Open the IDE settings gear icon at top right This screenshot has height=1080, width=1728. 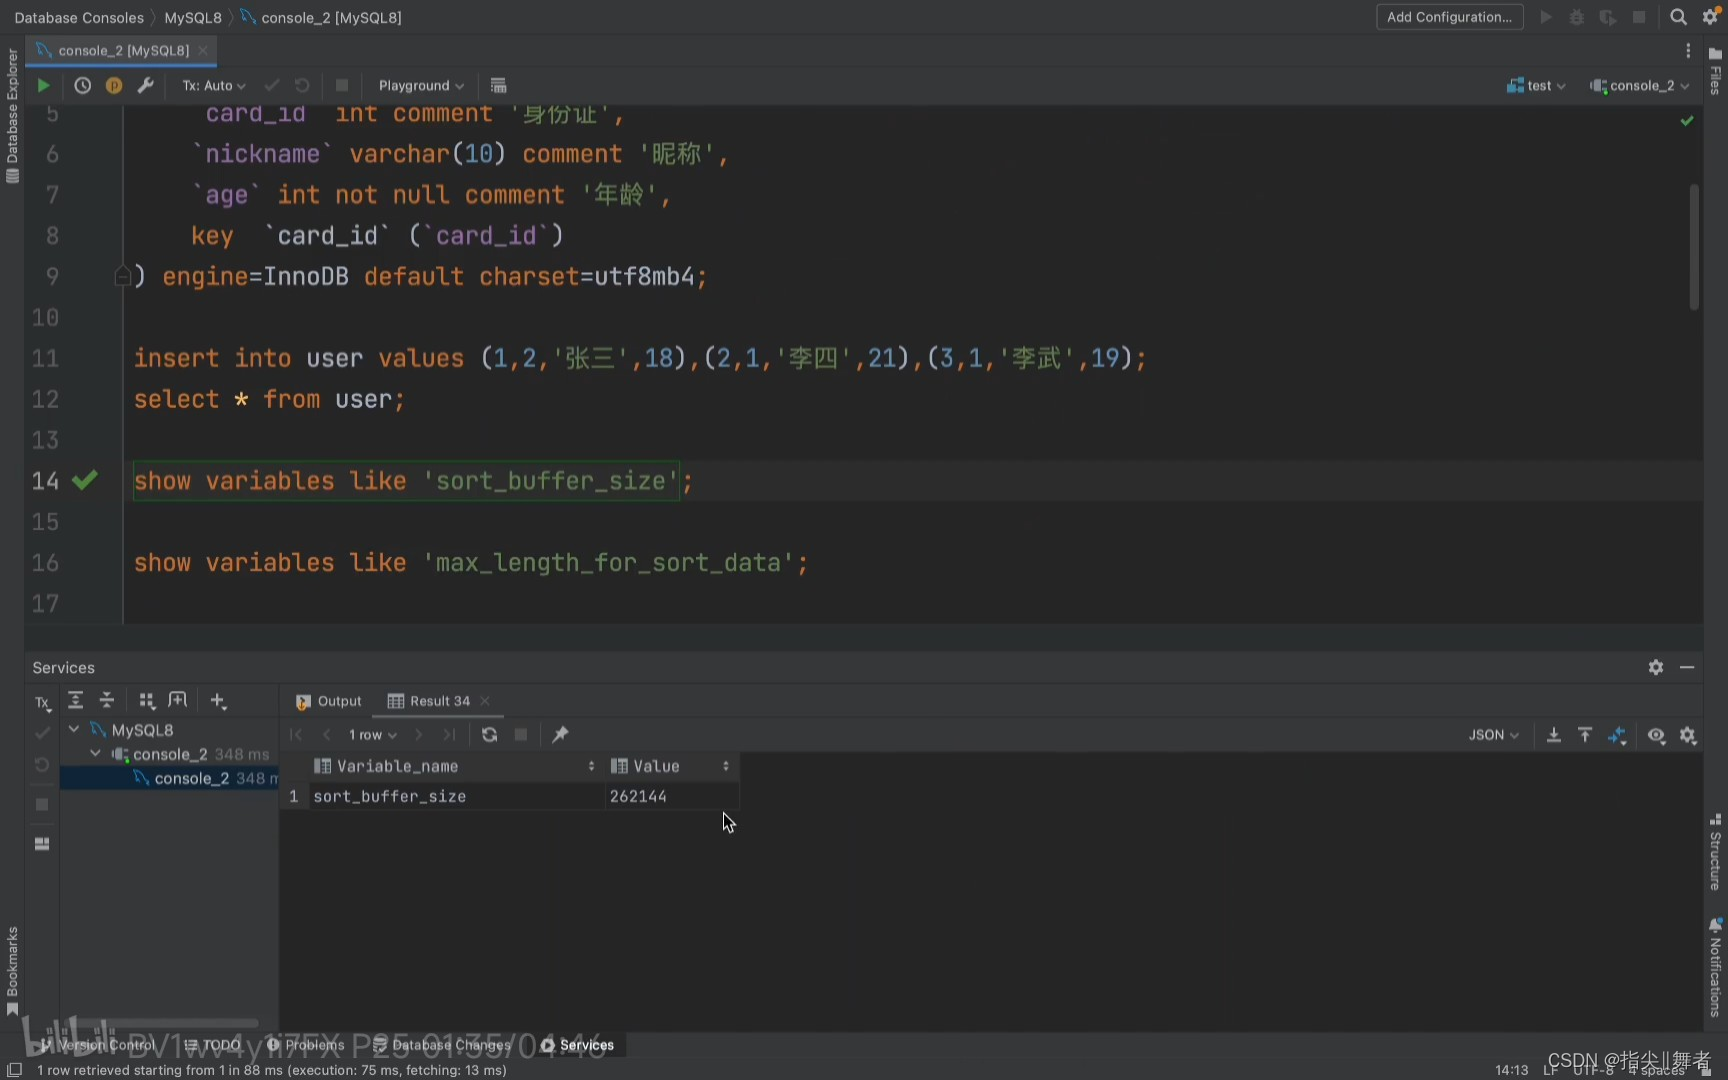[1710, 17]
